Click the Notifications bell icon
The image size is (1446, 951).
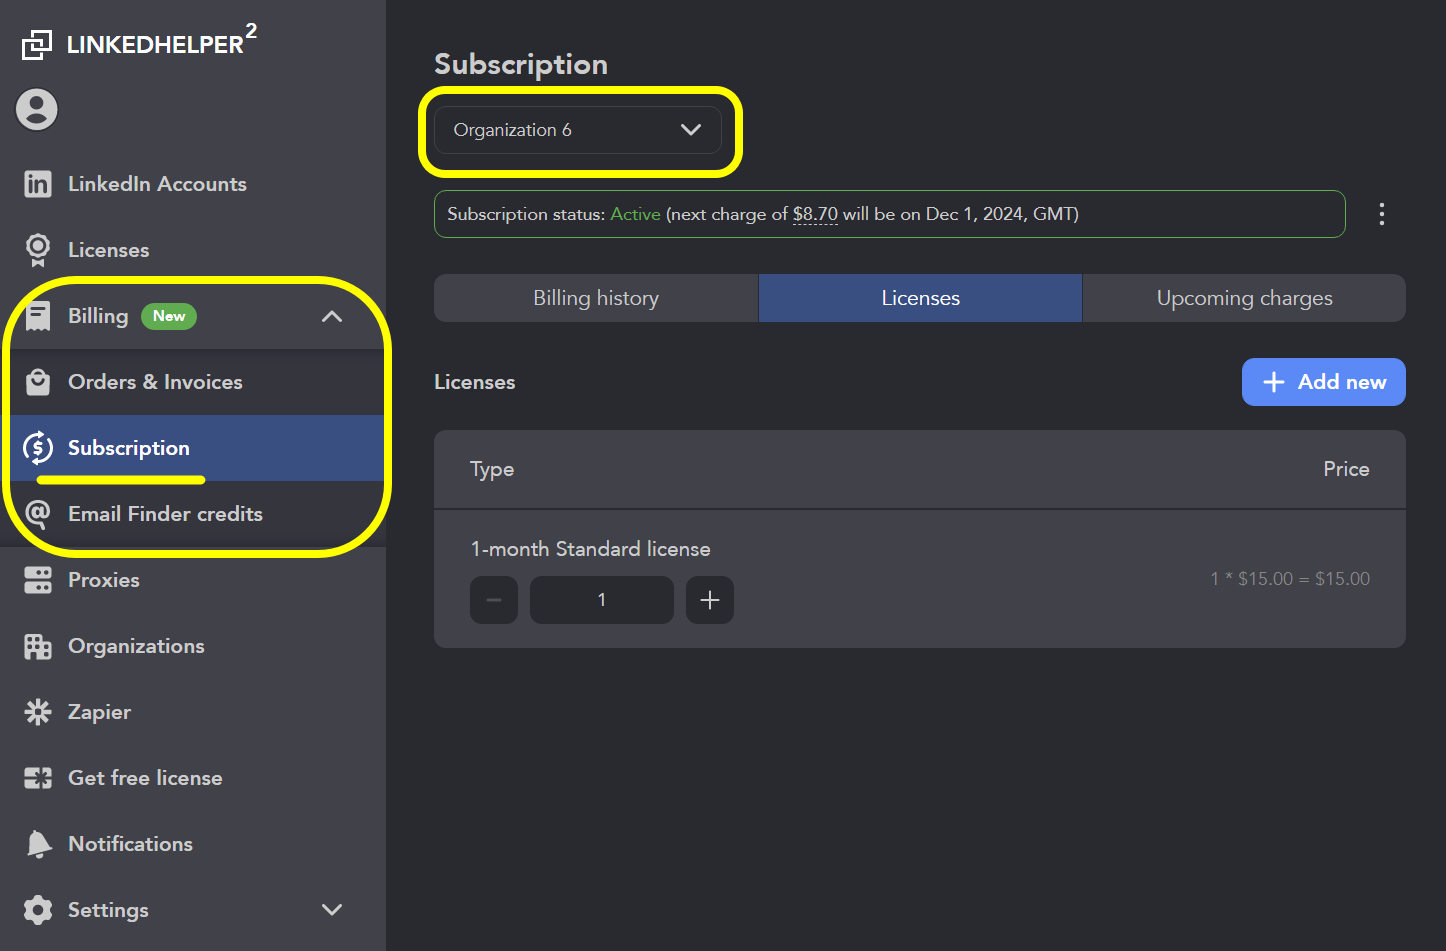pyautogui.click(x=37, y=843)
